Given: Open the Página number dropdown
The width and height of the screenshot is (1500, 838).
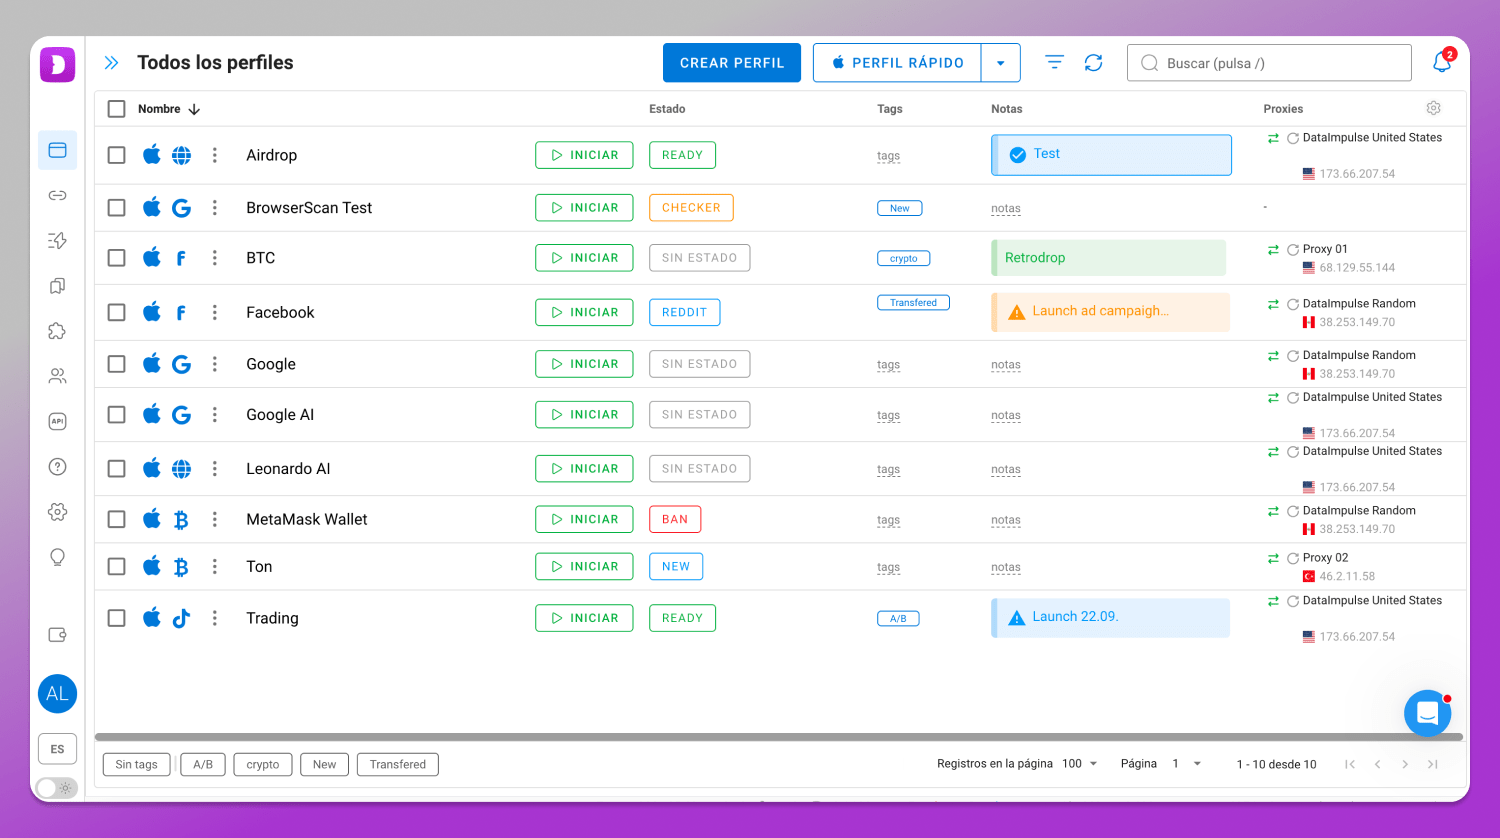Looking at the screenshot, I should point(1187,763).
